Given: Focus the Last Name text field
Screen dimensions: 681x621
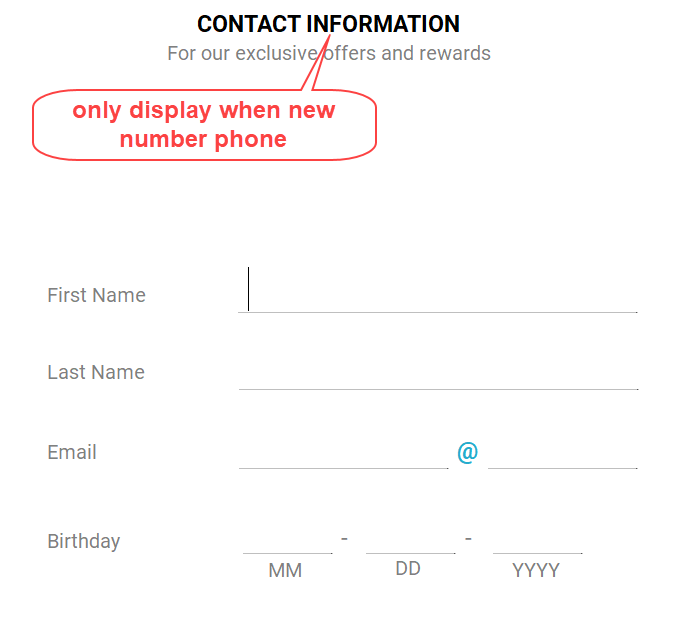Looking at the screenshot, I should [x=438, y=371].
